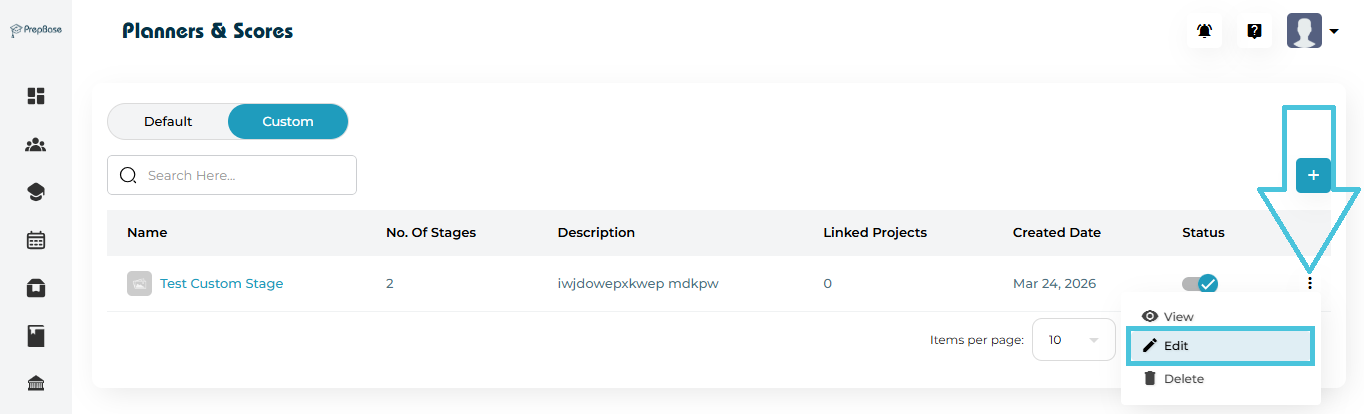Open the users group sidebar icon

(x=36, y=145)
